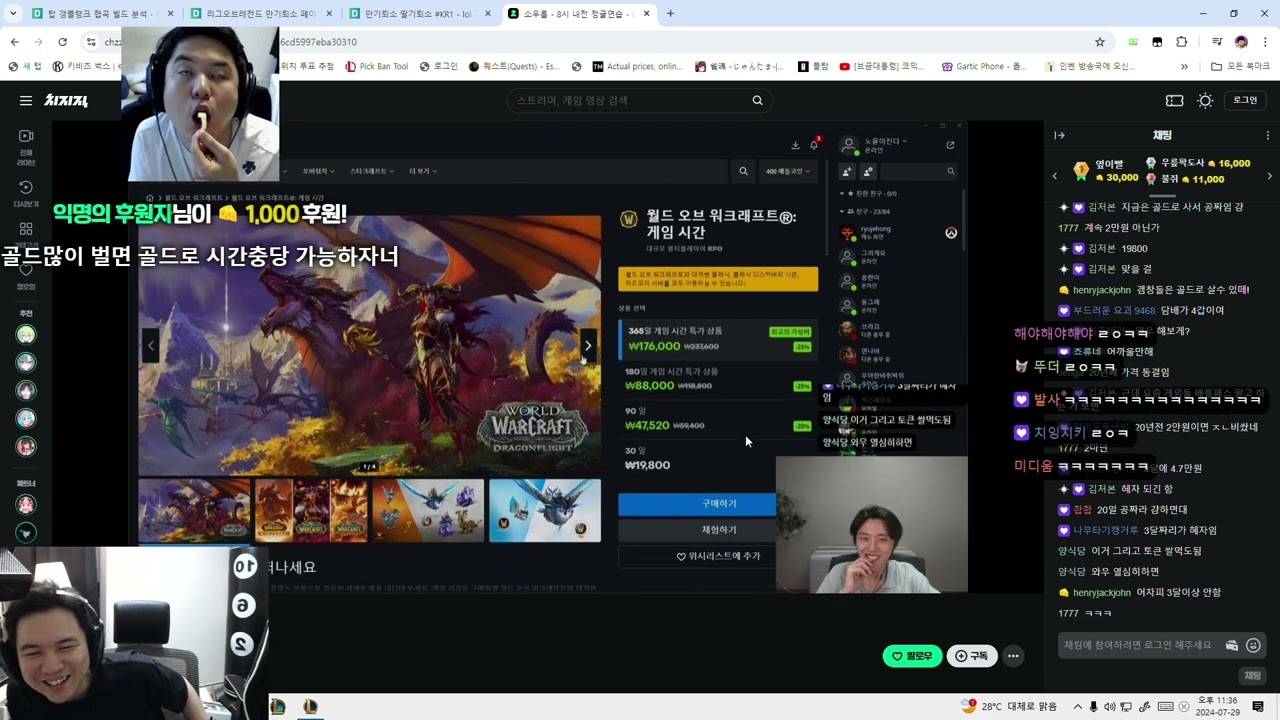Click the green 팔로우 follow button
Screen dimensions: 1280x720
(x=912, y=656)
